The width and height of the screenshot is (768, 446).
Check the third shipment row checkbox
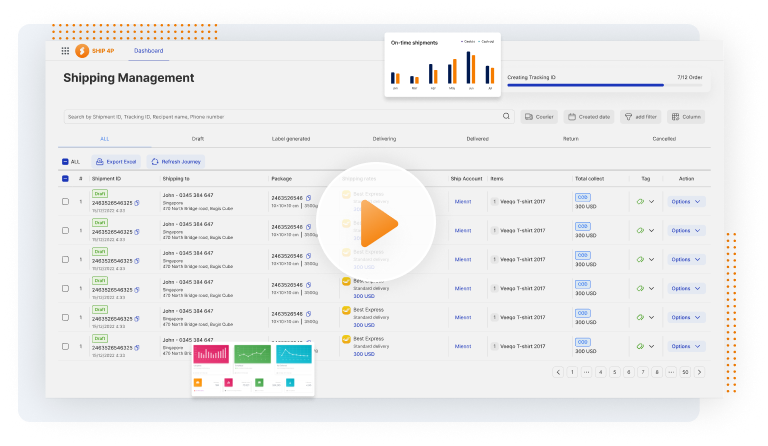tap(65, 259)
